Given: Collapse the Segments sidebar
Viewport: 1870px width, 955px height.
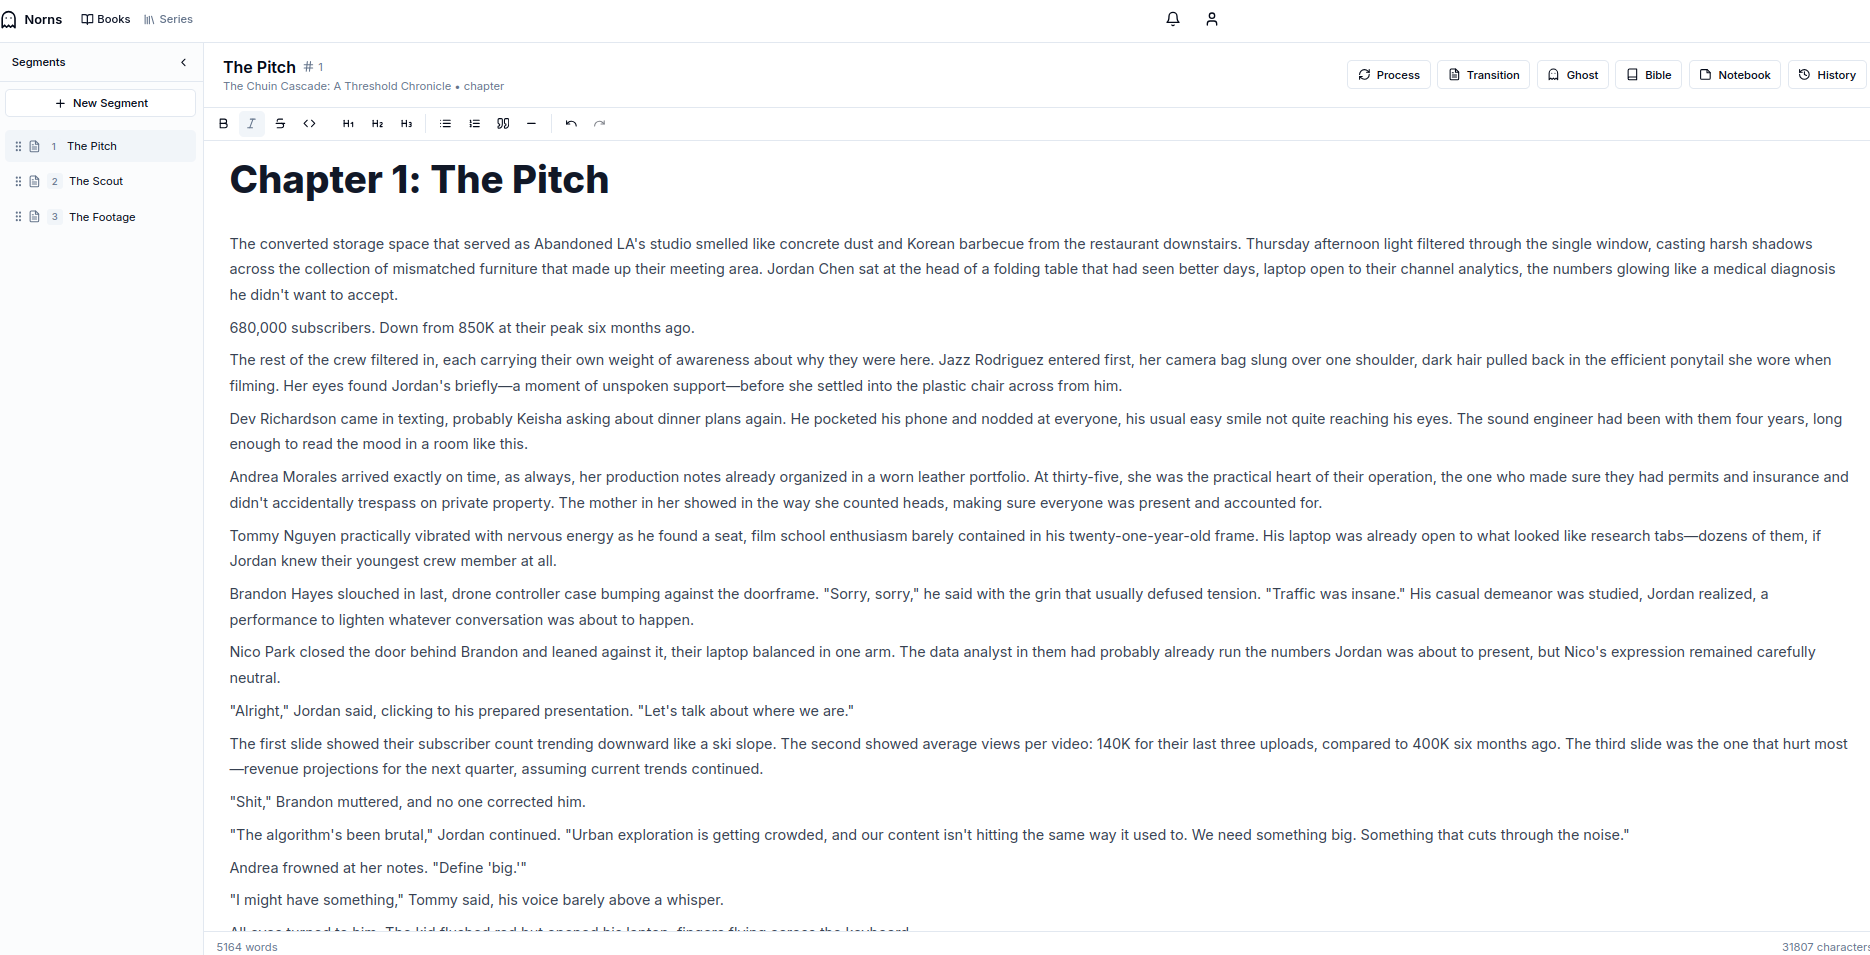Looking at the screenshot, I should [x=183, y=62].
